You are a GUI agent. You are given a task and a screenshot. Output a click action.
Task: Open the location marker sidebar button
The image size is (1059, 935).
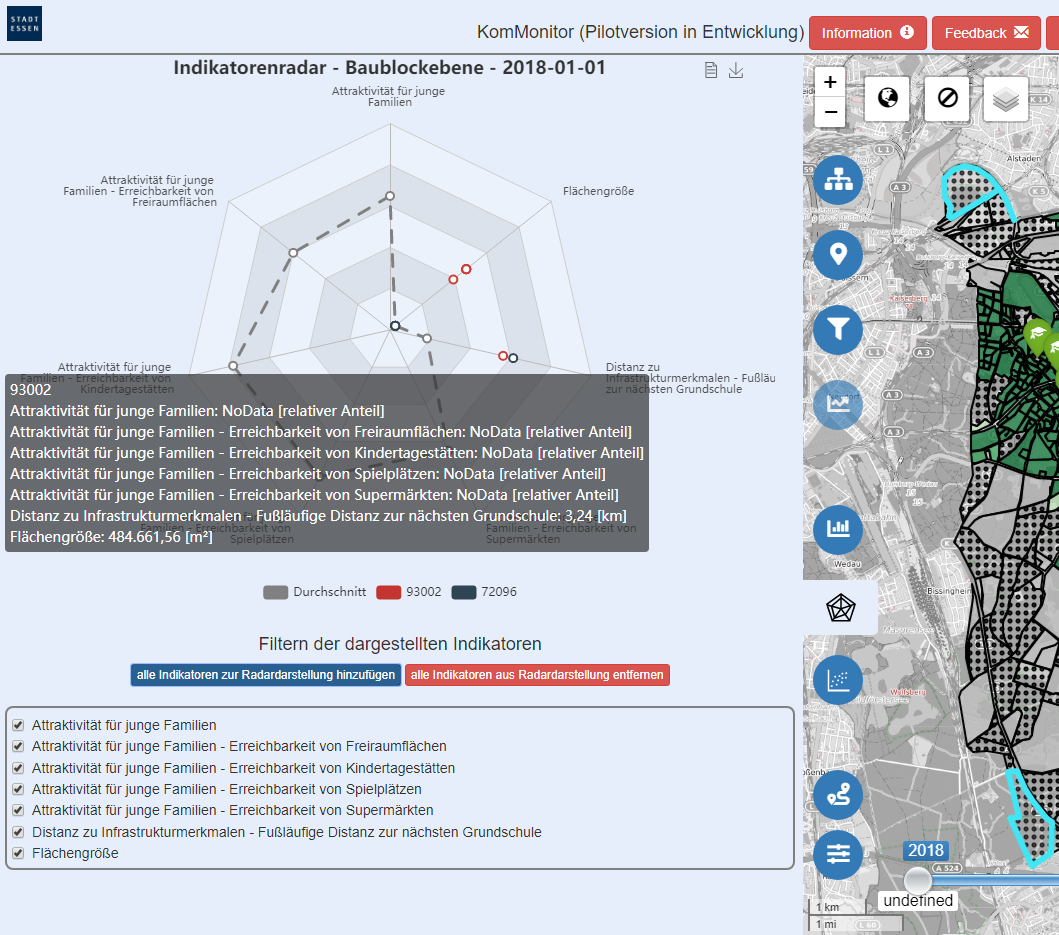pos(837,255)
